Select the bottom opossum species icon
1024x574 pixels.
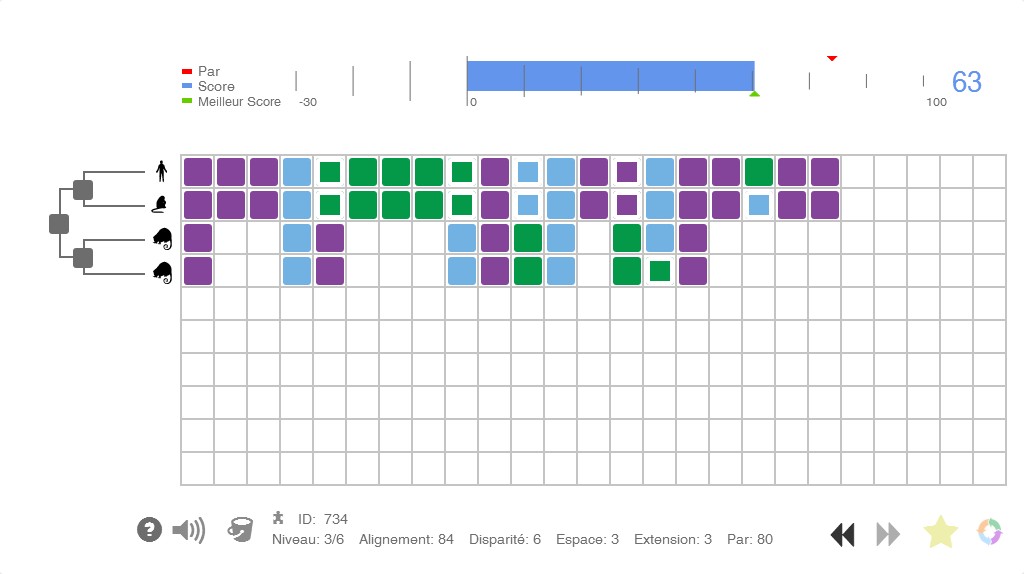tap(162, 271)
